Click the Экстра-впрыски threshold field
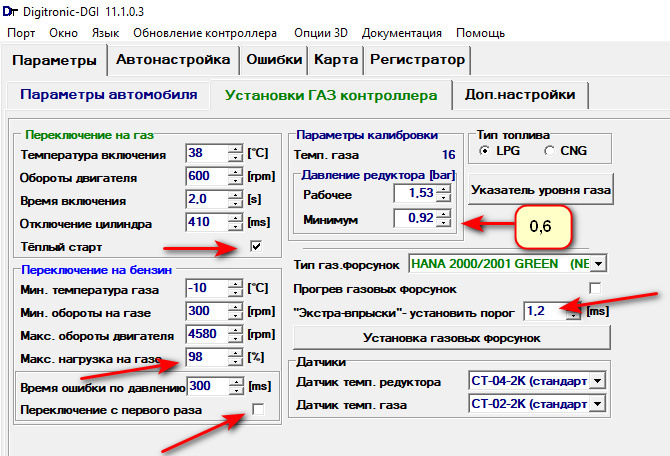Image resolution: width=670 pixels, height=456 pixels. coord(546,311)
